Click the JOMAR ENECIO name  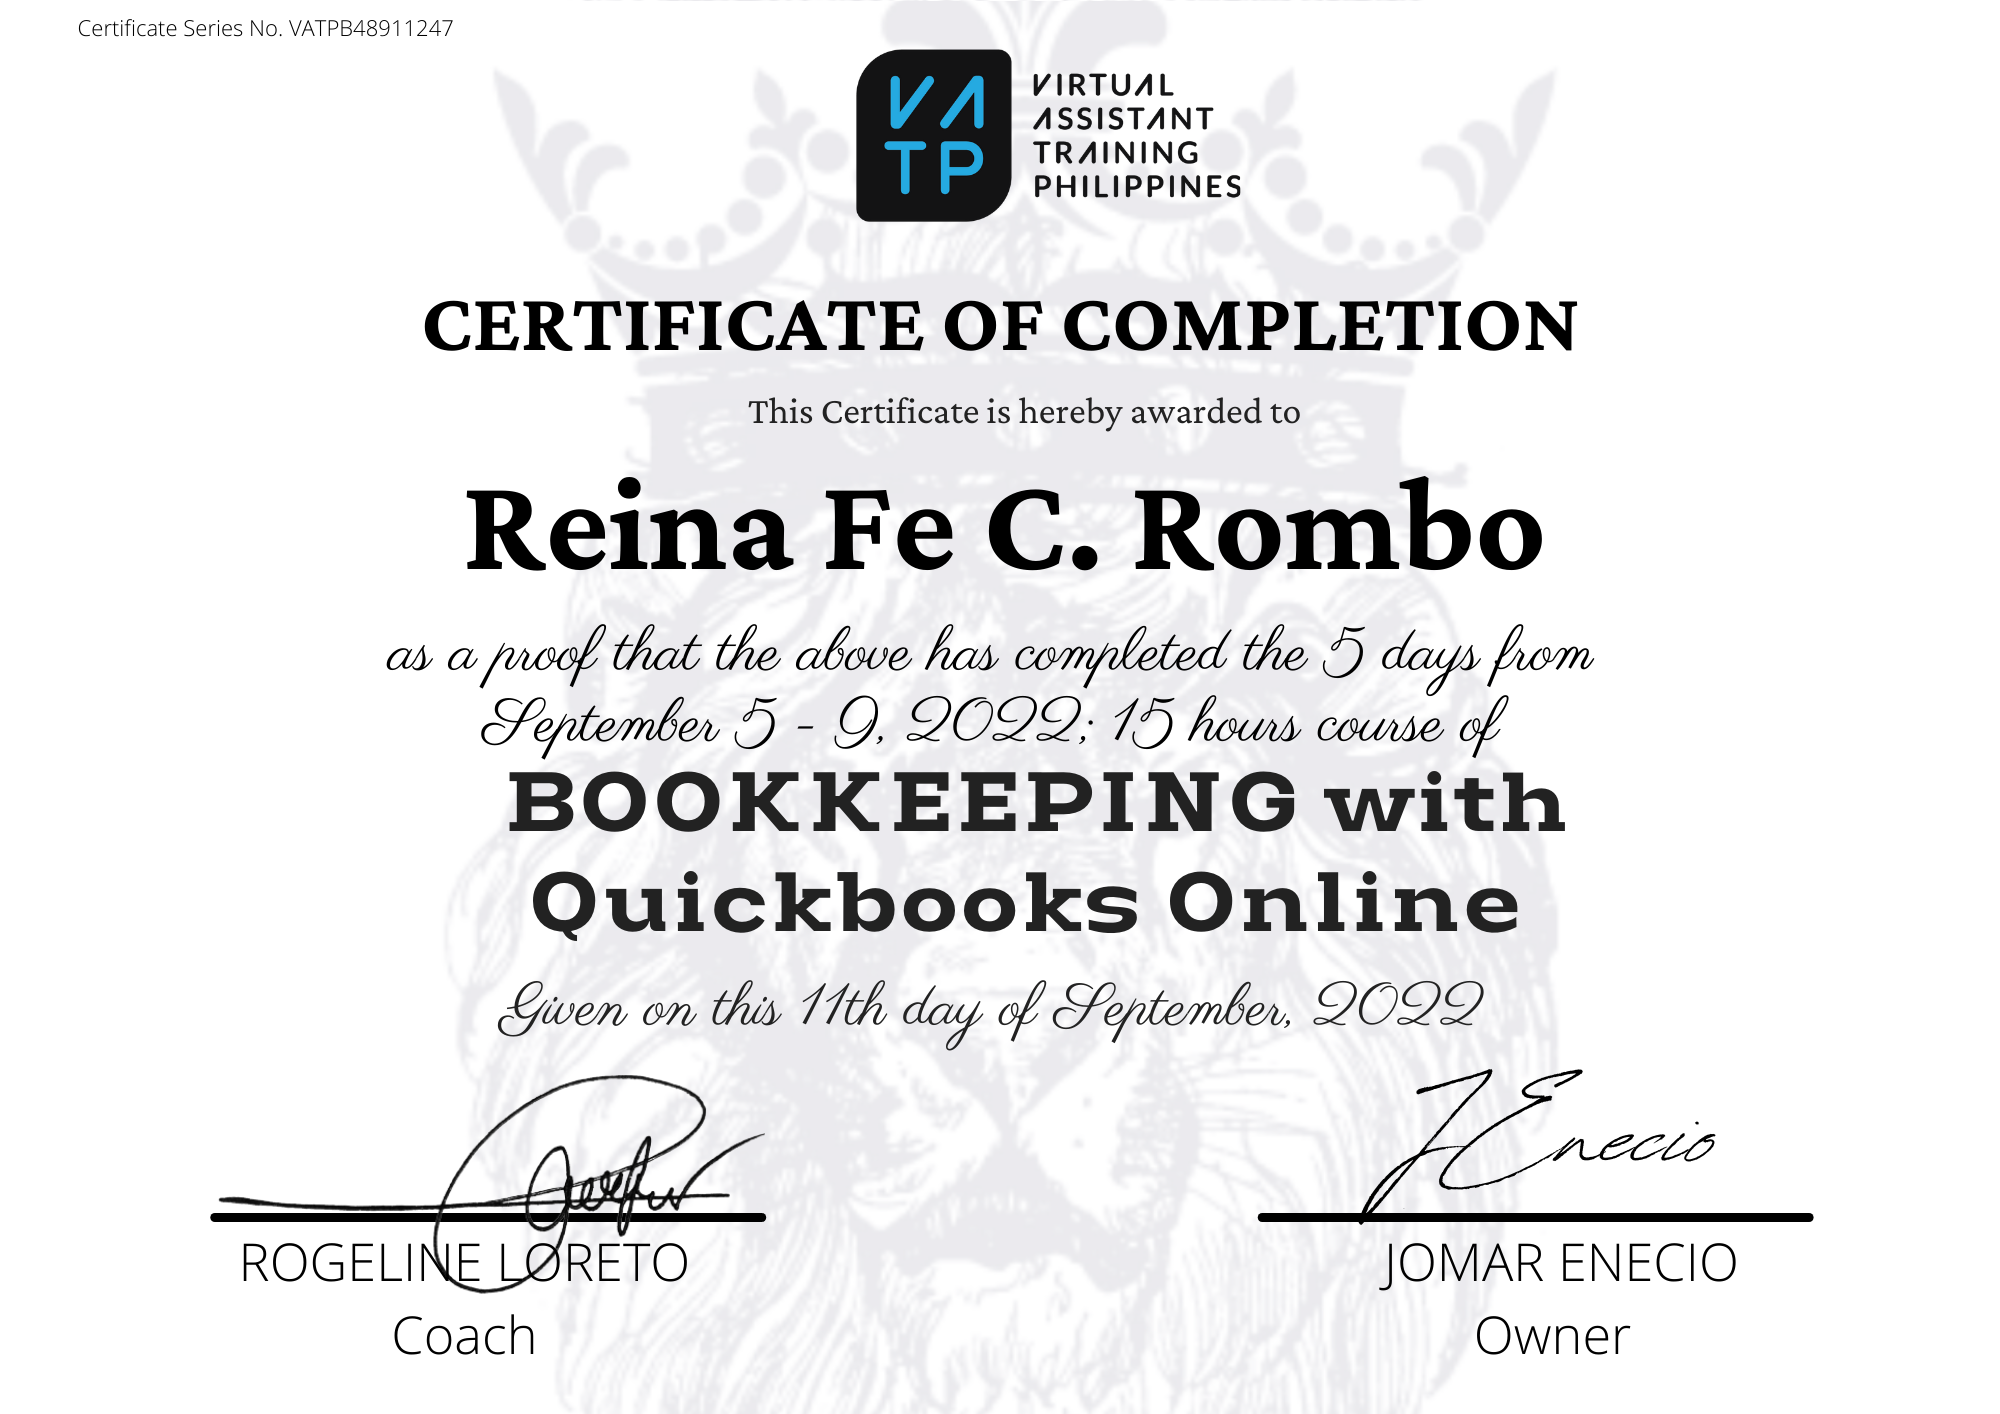point(1559,1263)
